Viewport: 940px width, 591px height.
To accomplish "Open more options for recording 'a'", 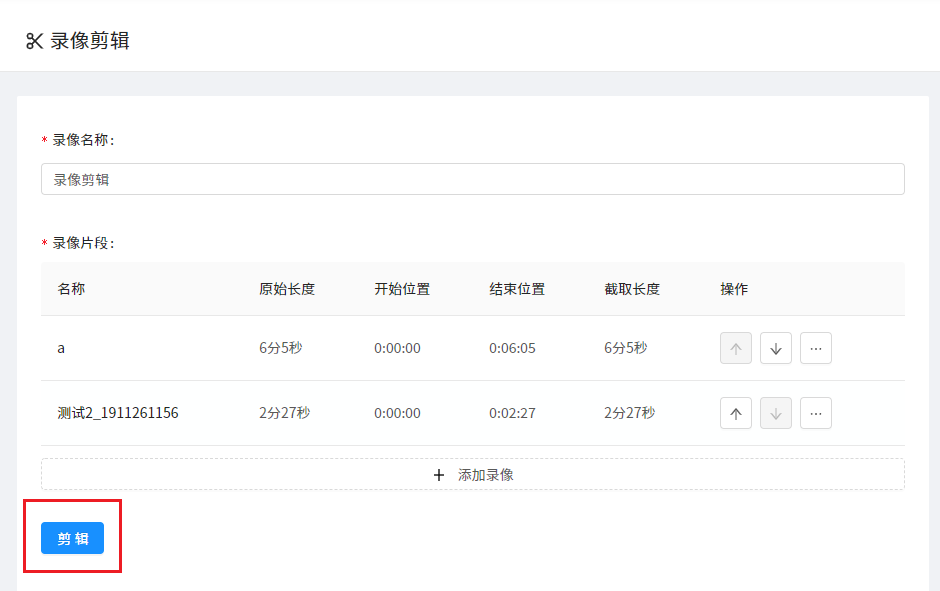I will 816,348.
